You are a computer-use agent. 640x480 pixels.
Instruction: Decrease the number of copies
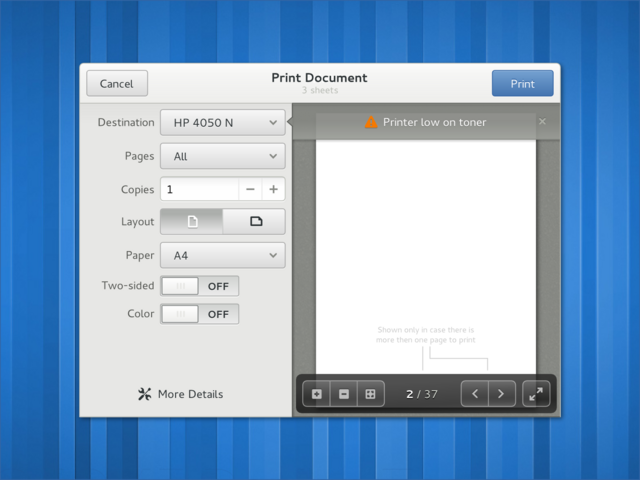point(250,189)
